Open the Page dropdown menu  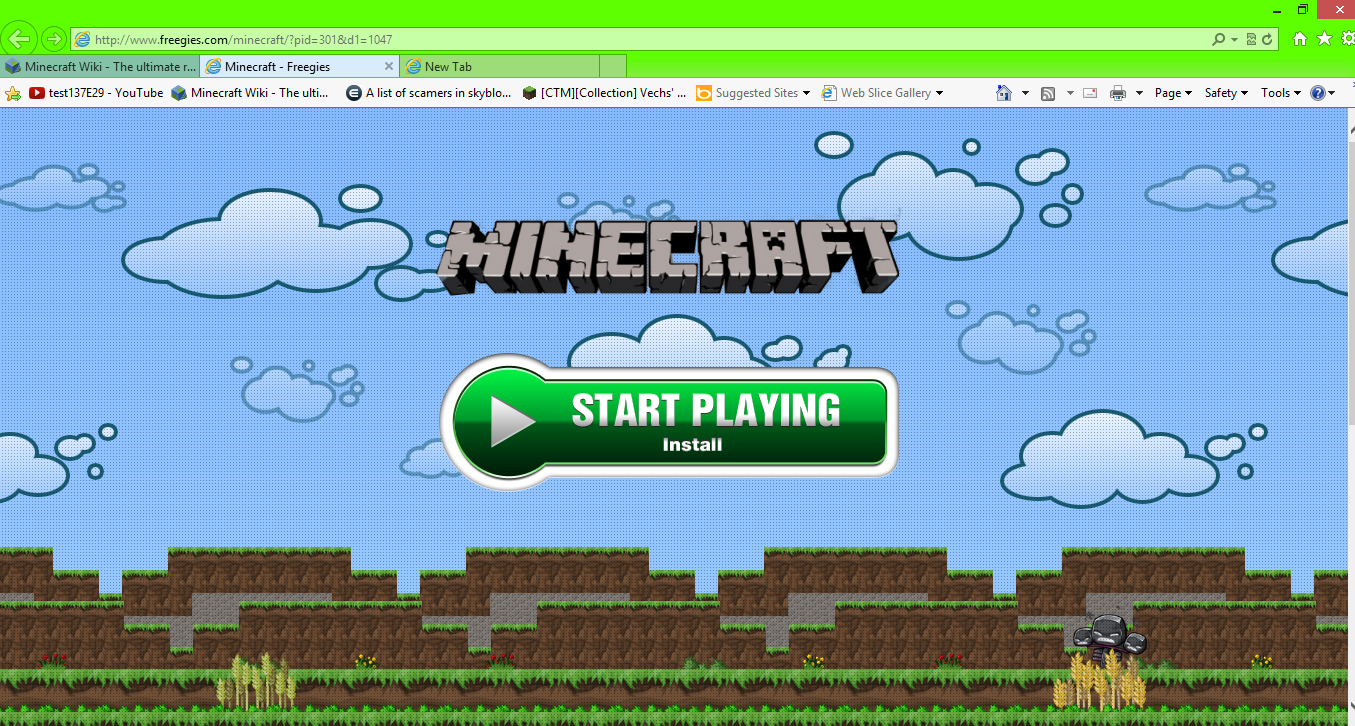click(x=1173, y=93)
